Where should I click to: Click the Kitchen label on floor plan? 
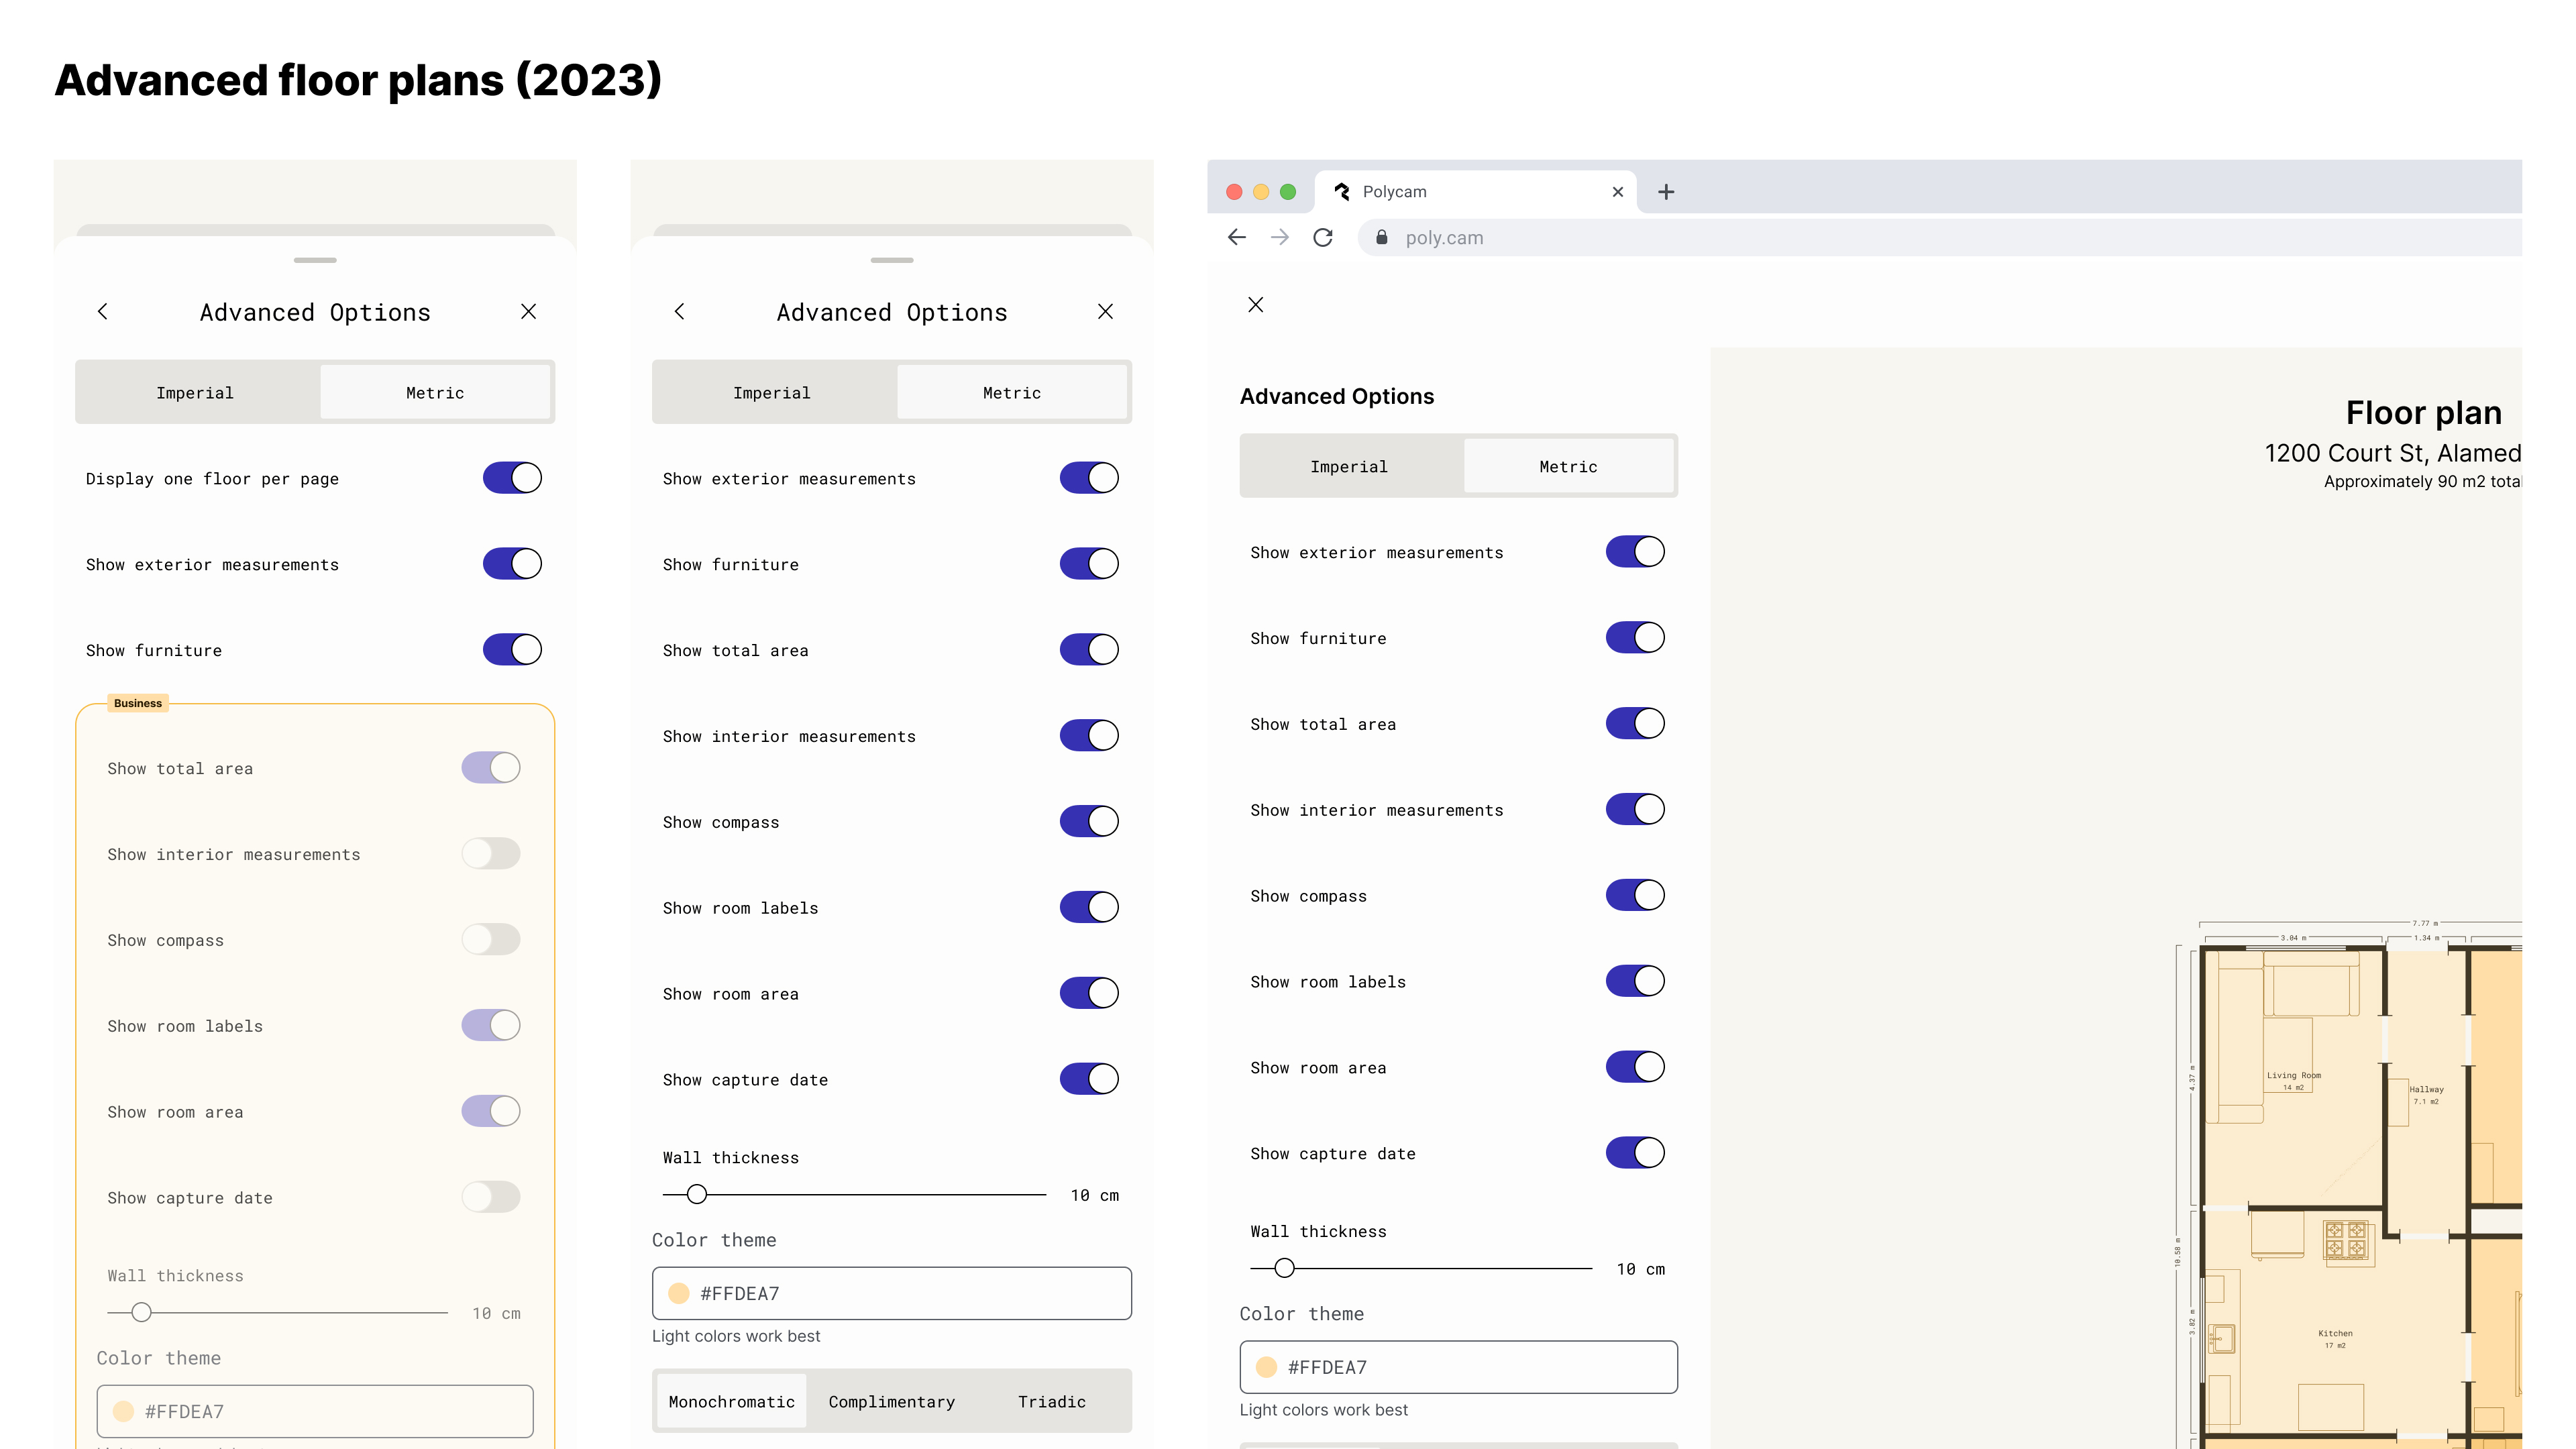click(2336, 1334)
